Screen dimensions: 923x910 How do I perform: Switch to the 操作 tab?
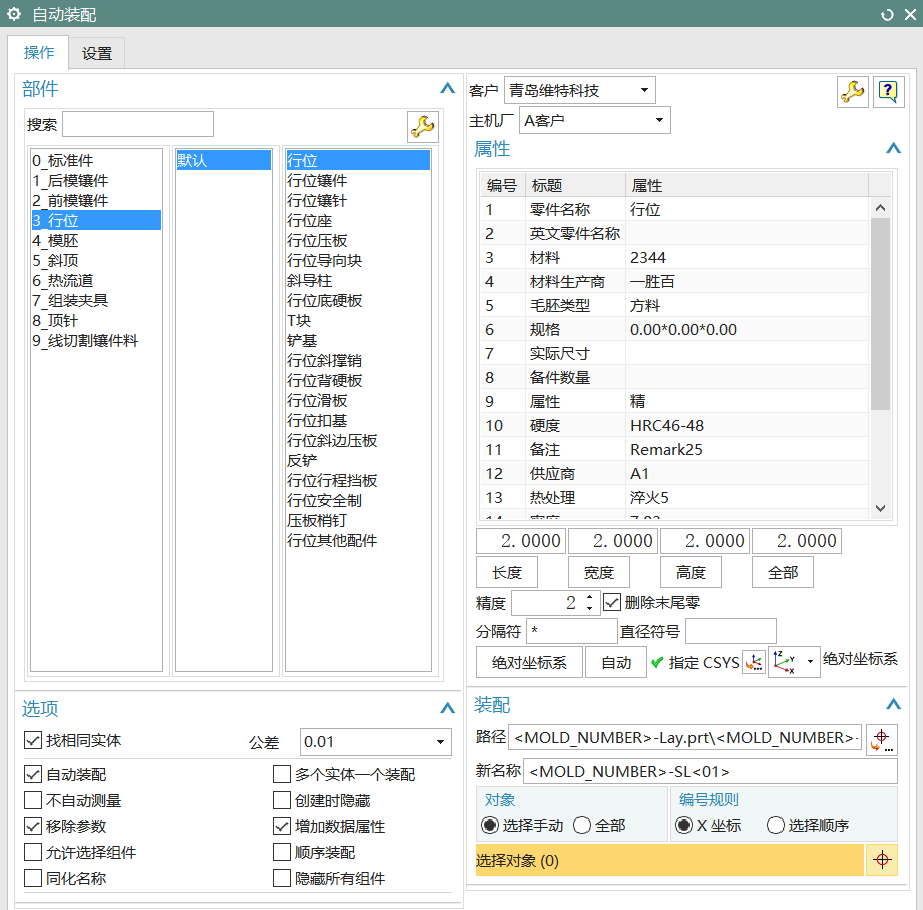38,53
